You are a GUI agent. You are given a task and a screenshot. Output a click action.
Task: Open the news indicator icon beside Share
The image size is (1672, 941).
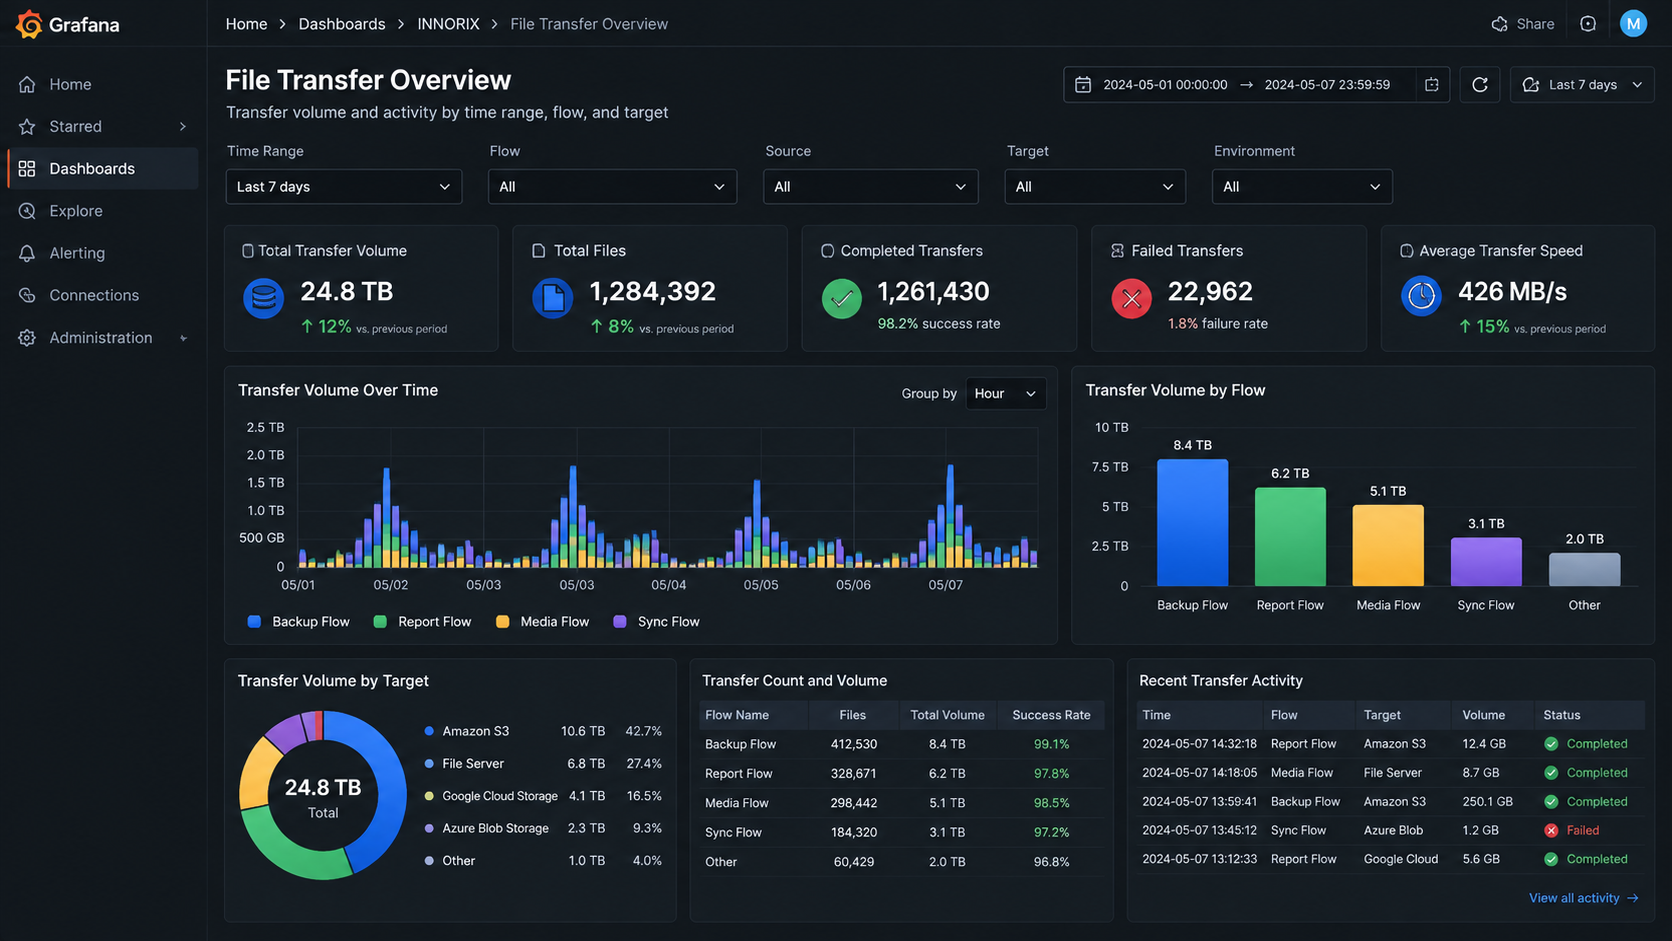click(x=1588, y=24)
